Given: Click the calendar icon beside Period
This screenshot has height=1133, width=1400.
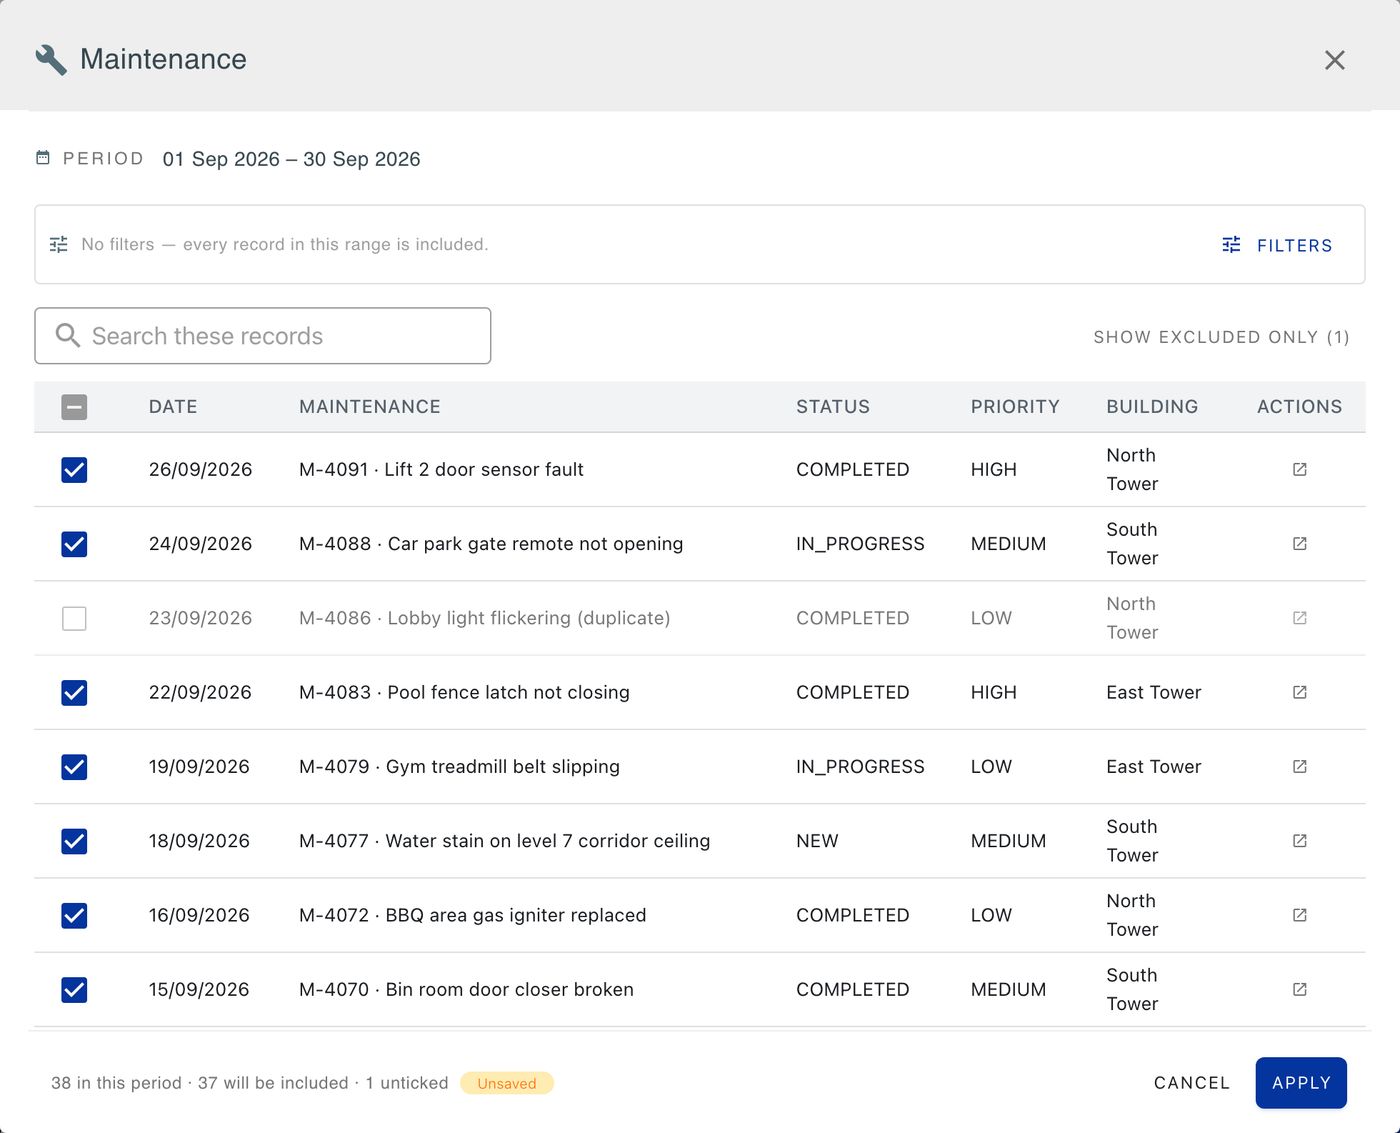Looking at the screenshot, I should click(x=43, y=158).
